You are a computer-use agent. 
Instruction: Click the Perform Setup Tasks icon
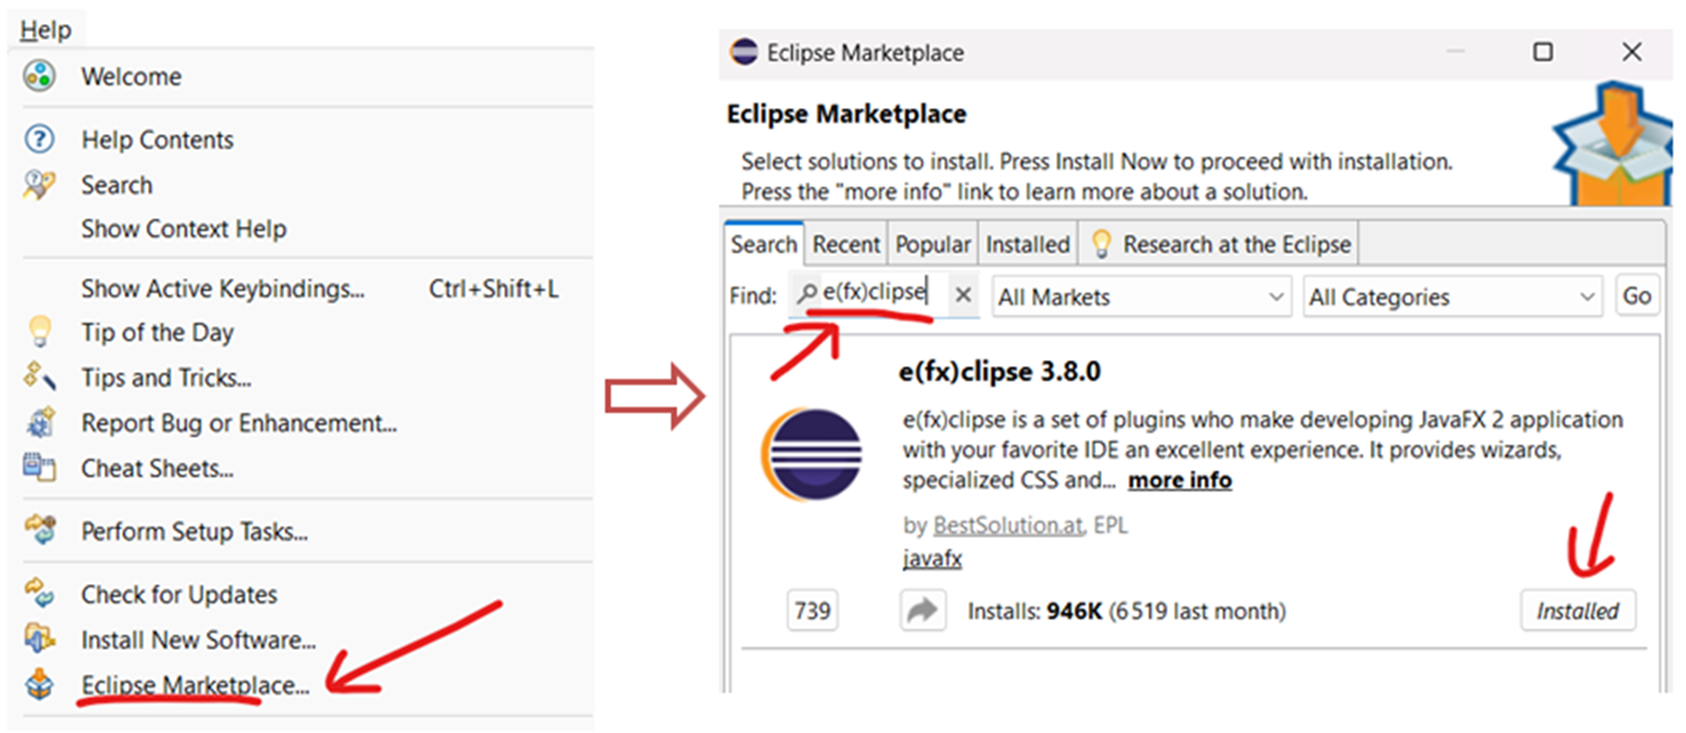pyautogui.click(x=39, y=530)
